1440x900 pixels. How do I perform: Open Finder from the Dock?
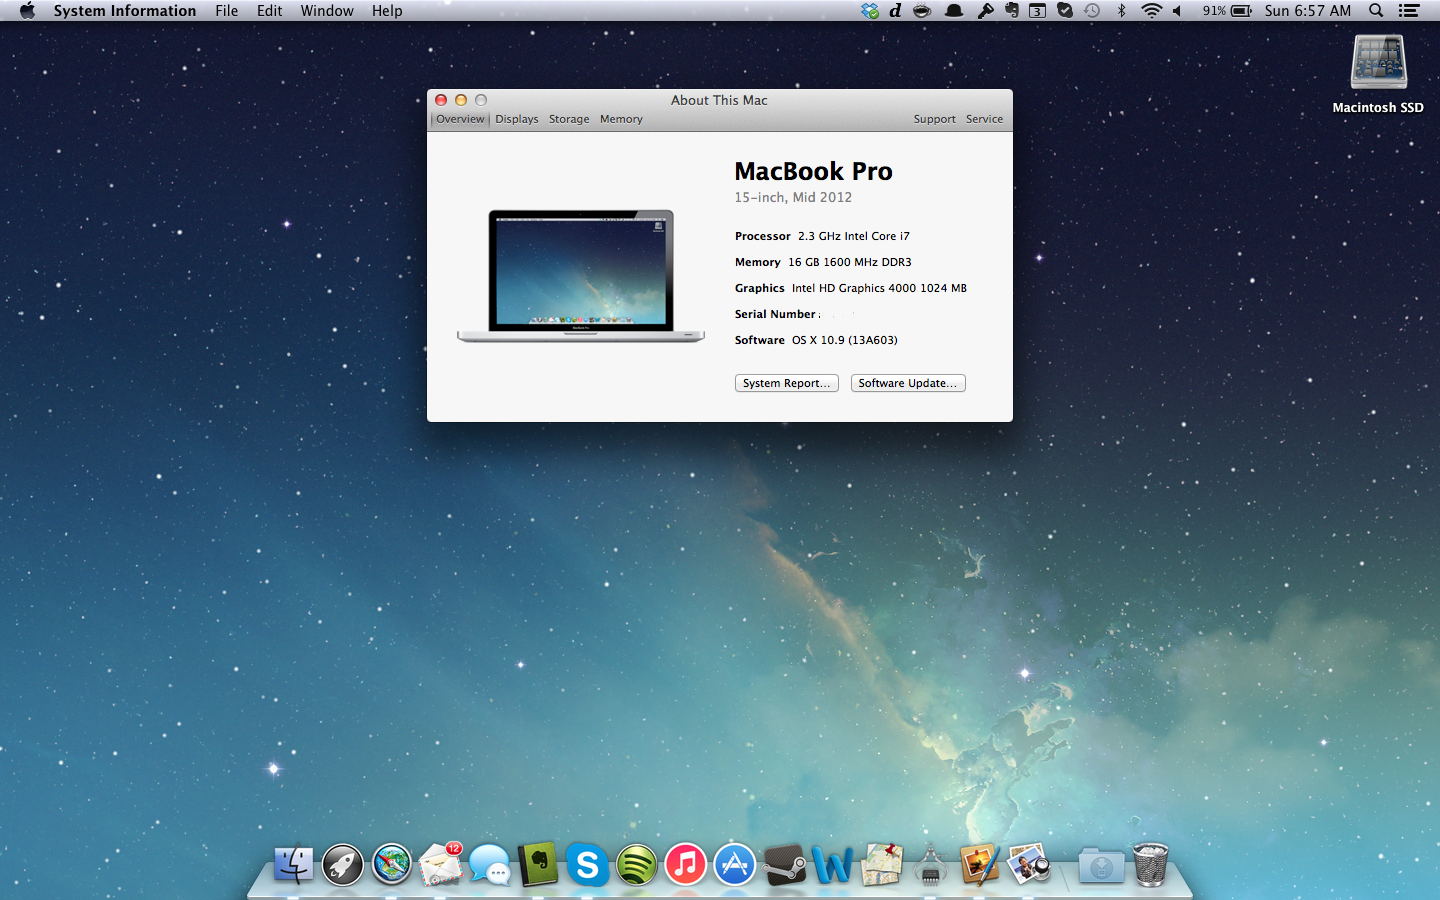pos(294,865)
